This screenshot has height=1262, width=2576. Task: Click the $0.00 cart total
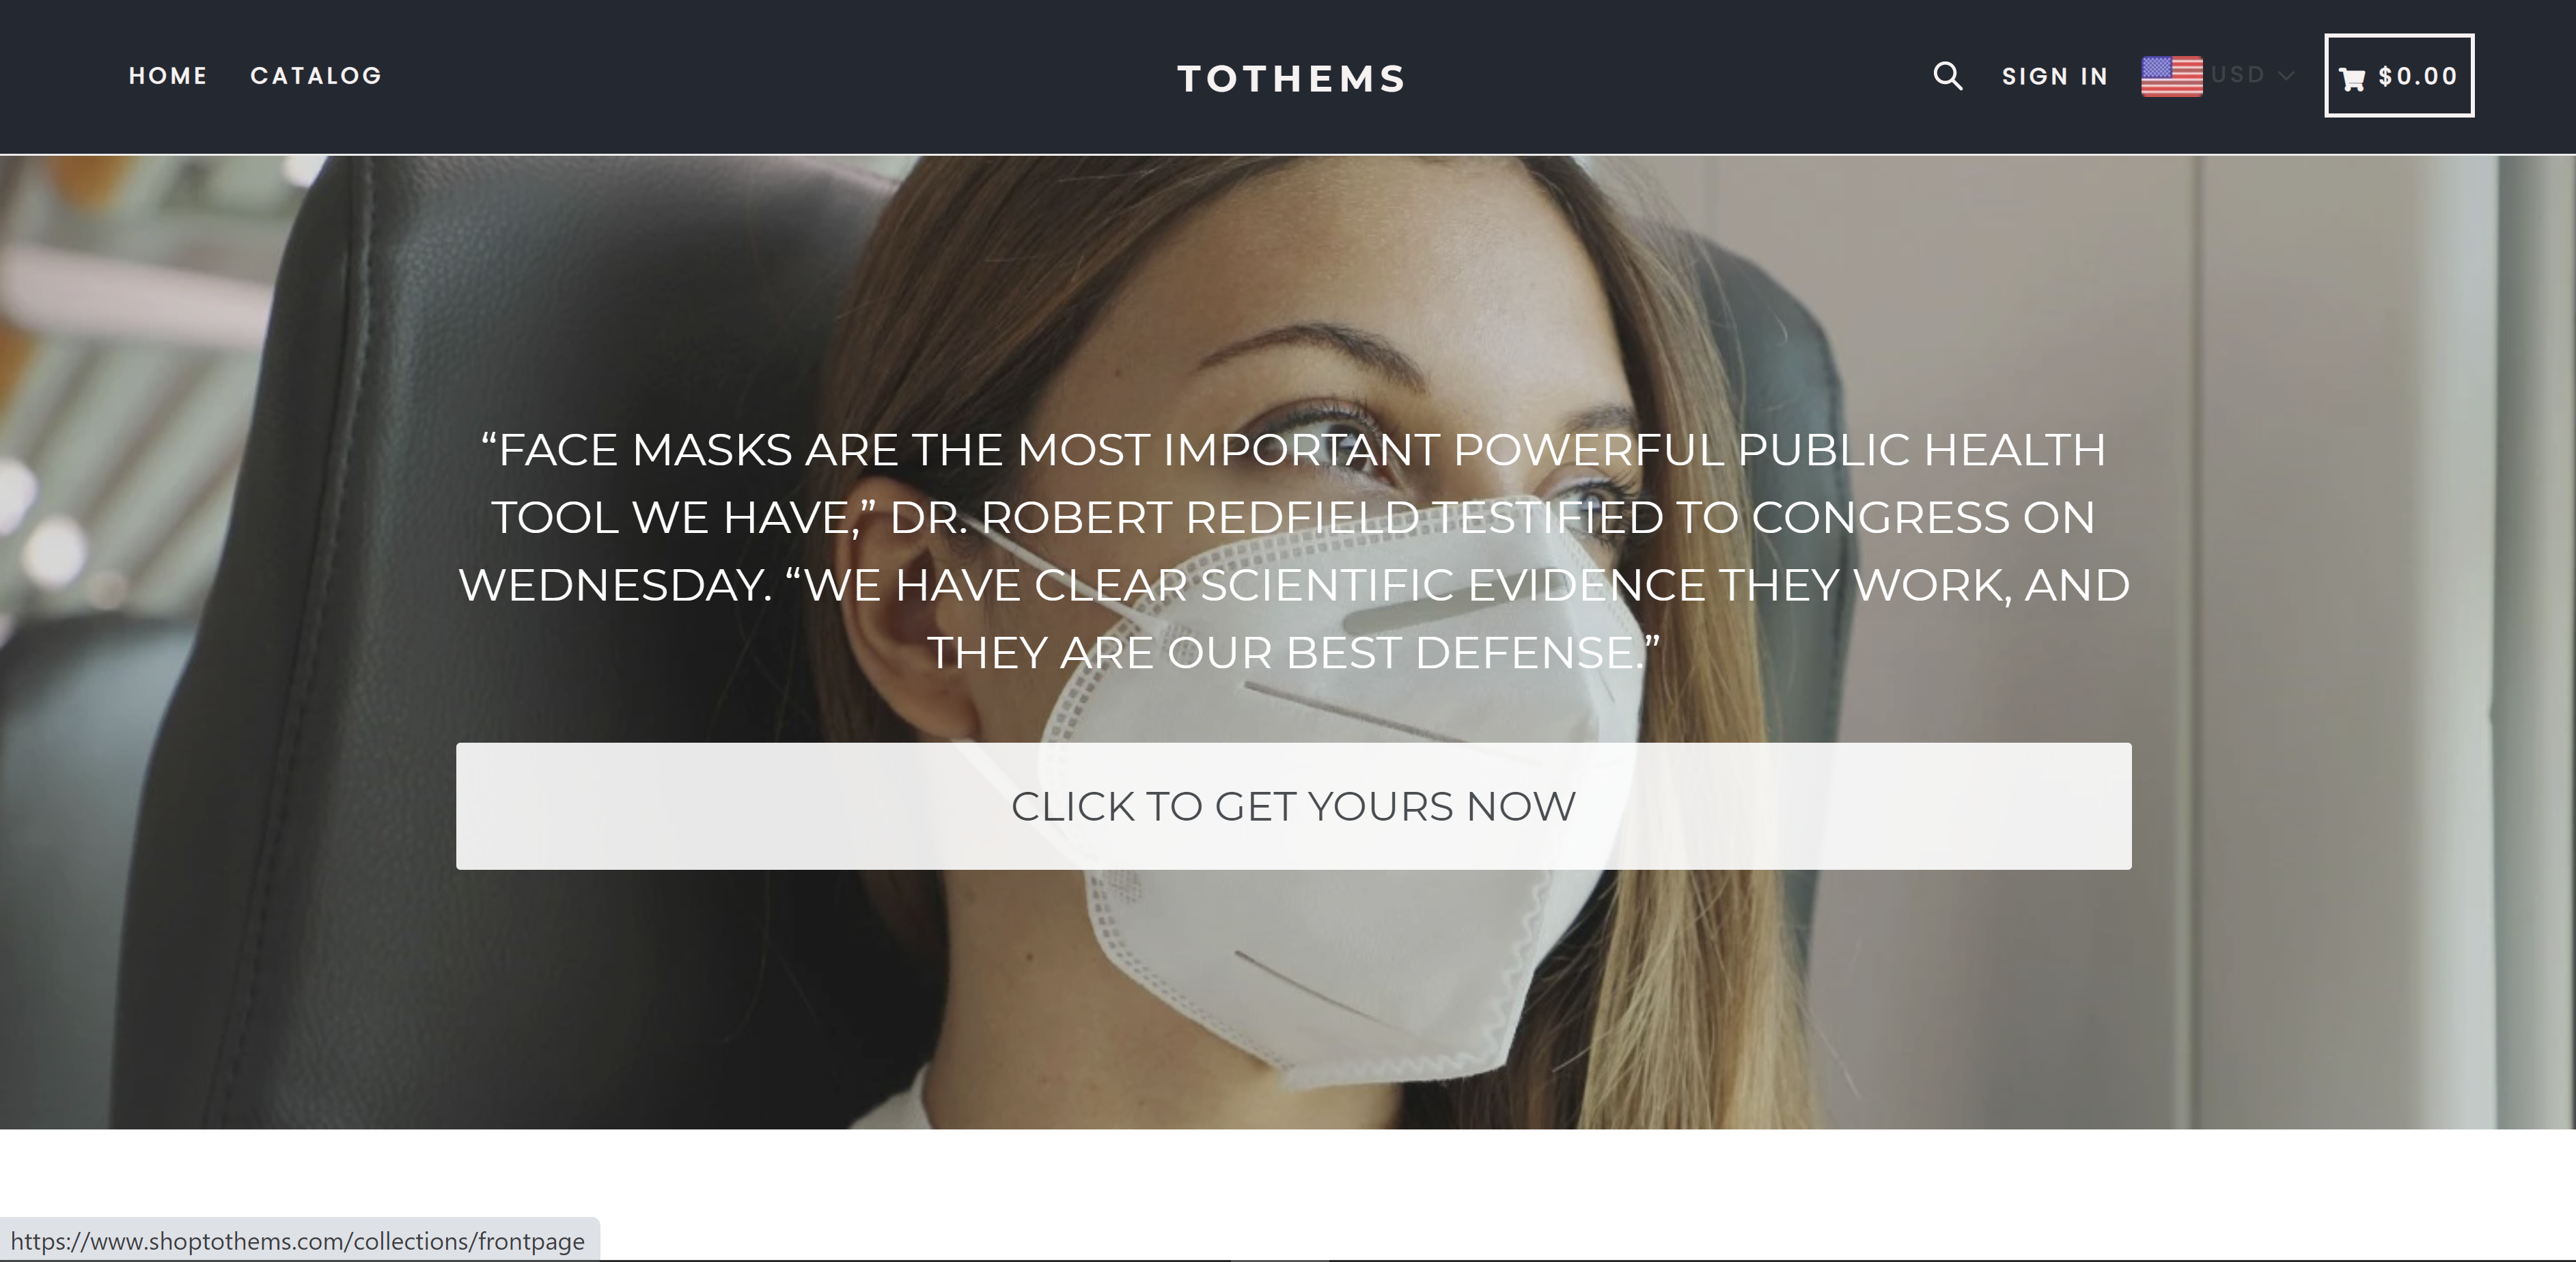pyautogui.click(x=2418, y=76)
